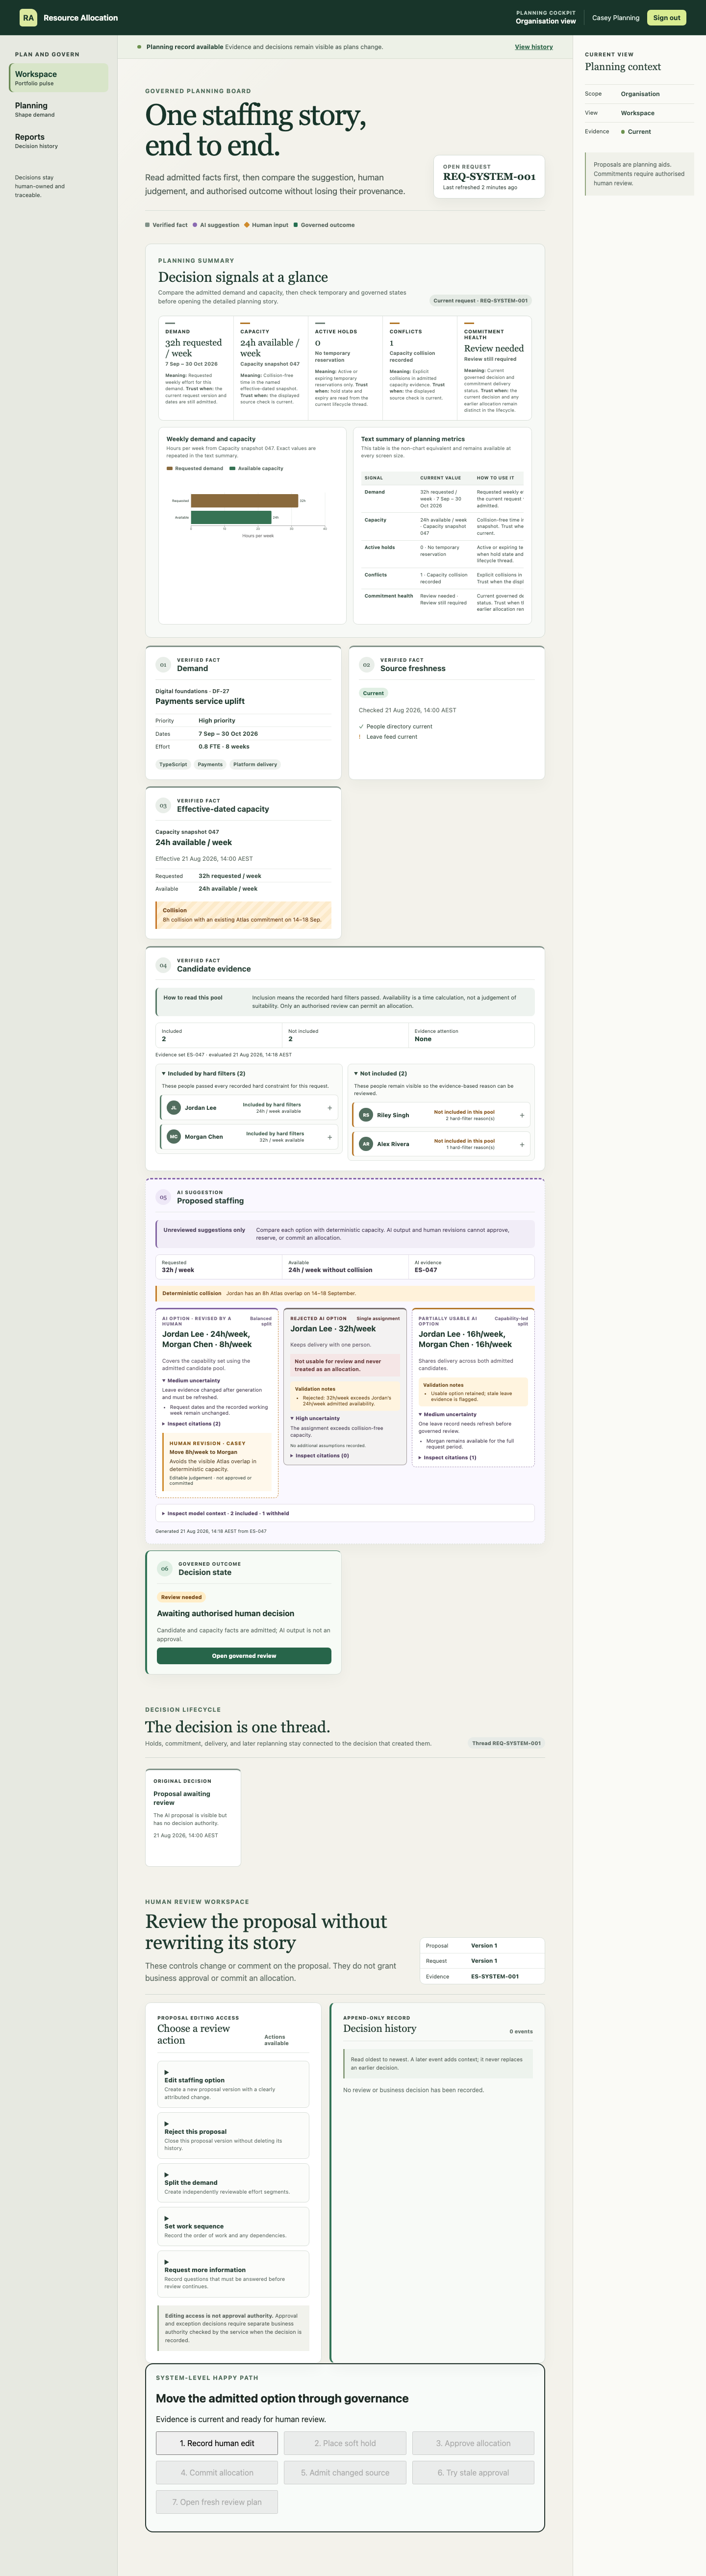Expand the Request more information action
This screenshot has height=2576, width=706.
click(233, 2273)
